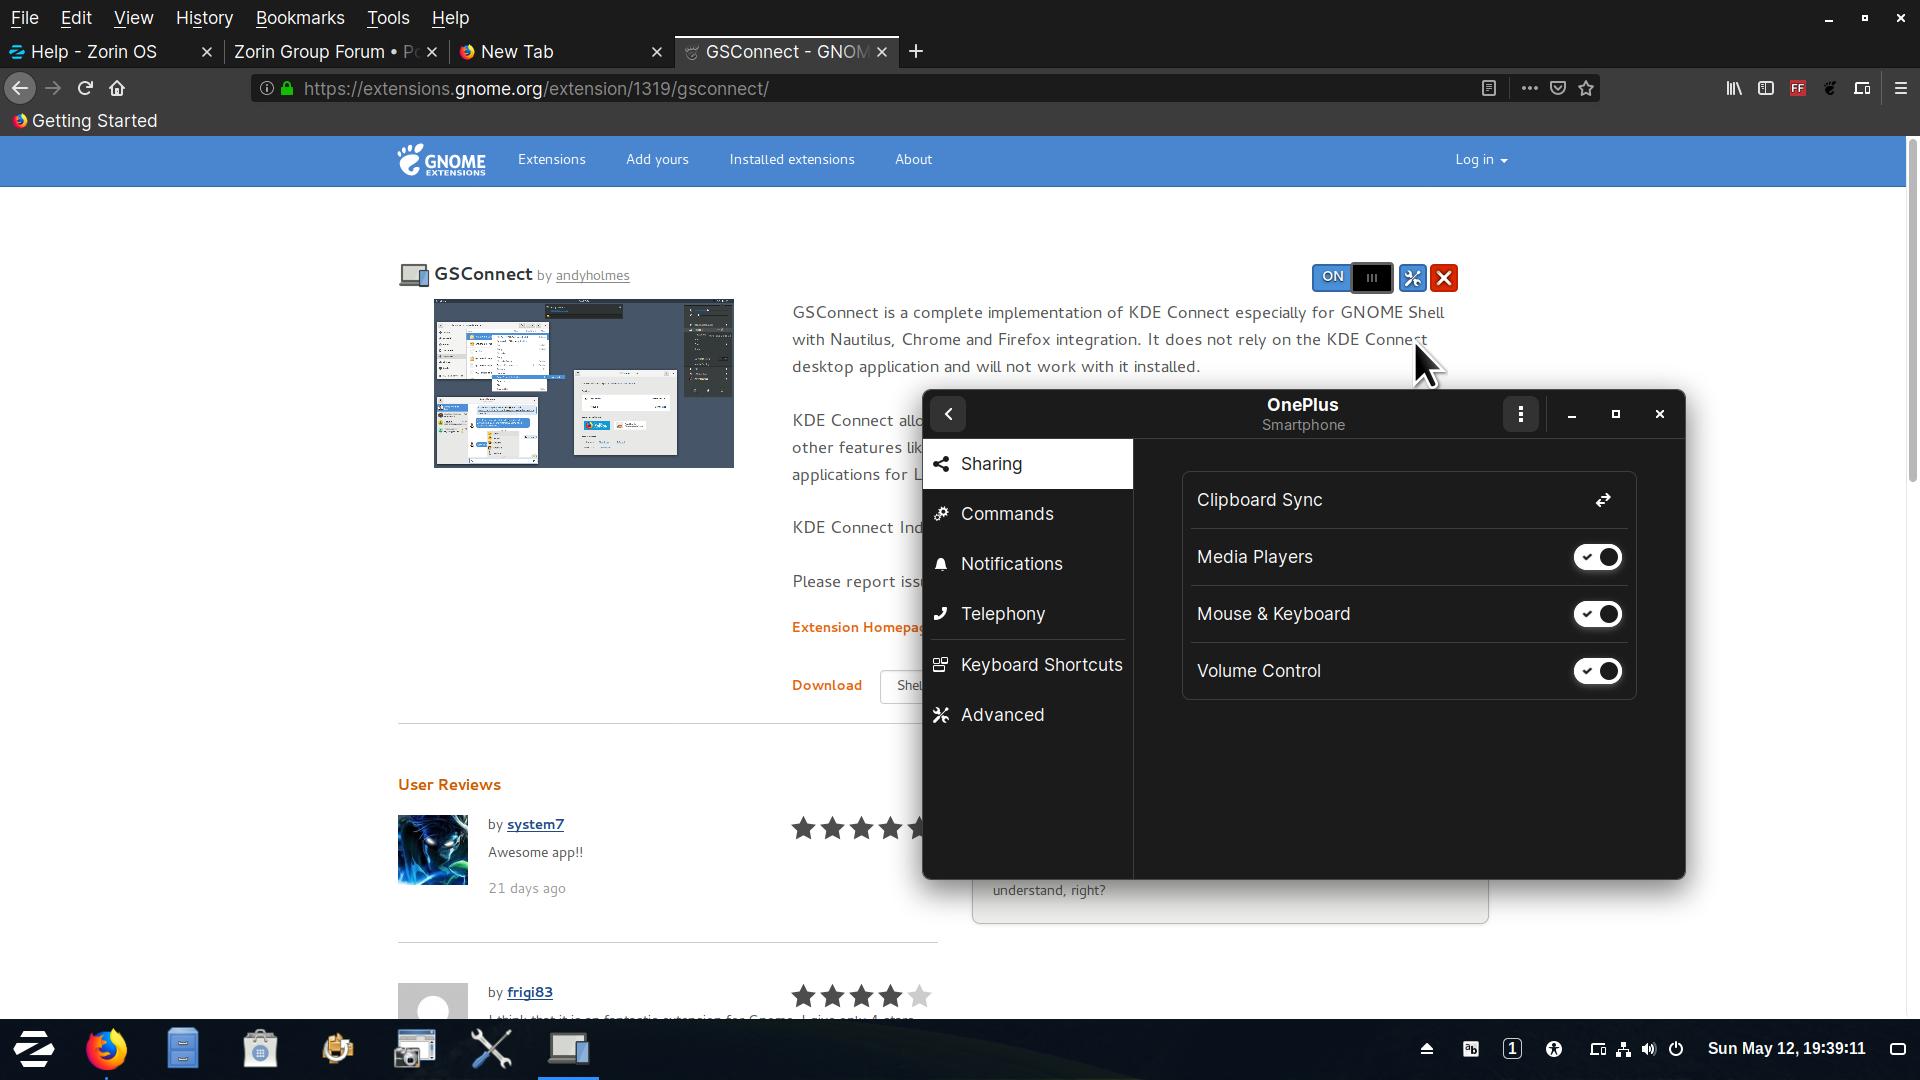Click the Files manager icon in taskbar
The width and height of the screenshot is (1920, 1080).
click(183, 1048)
